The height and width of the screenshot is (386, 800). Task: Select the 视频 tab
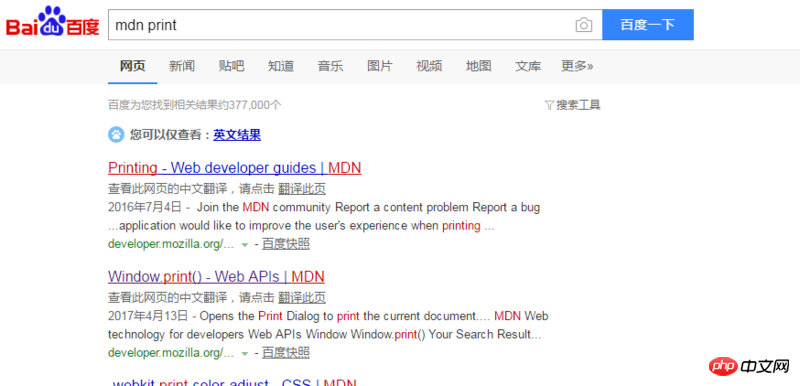tap(430, 66)
